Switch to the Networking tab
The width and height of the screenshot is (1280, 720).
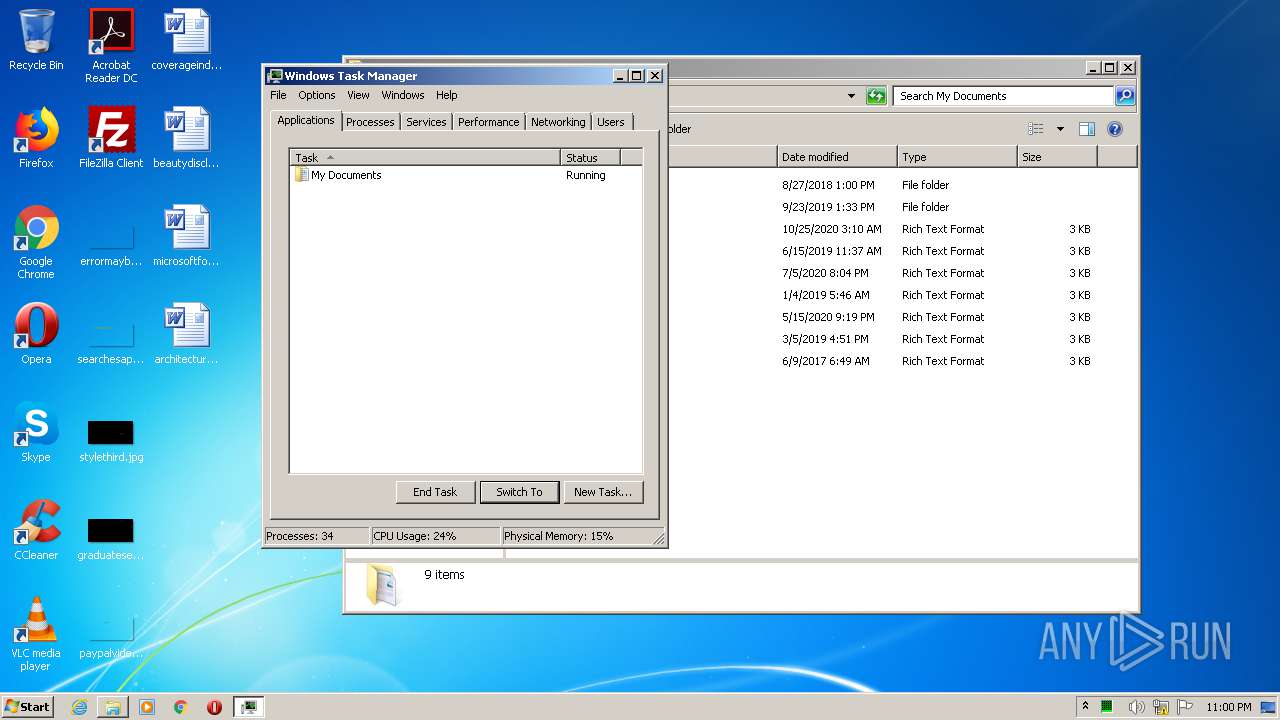[558, 122]
